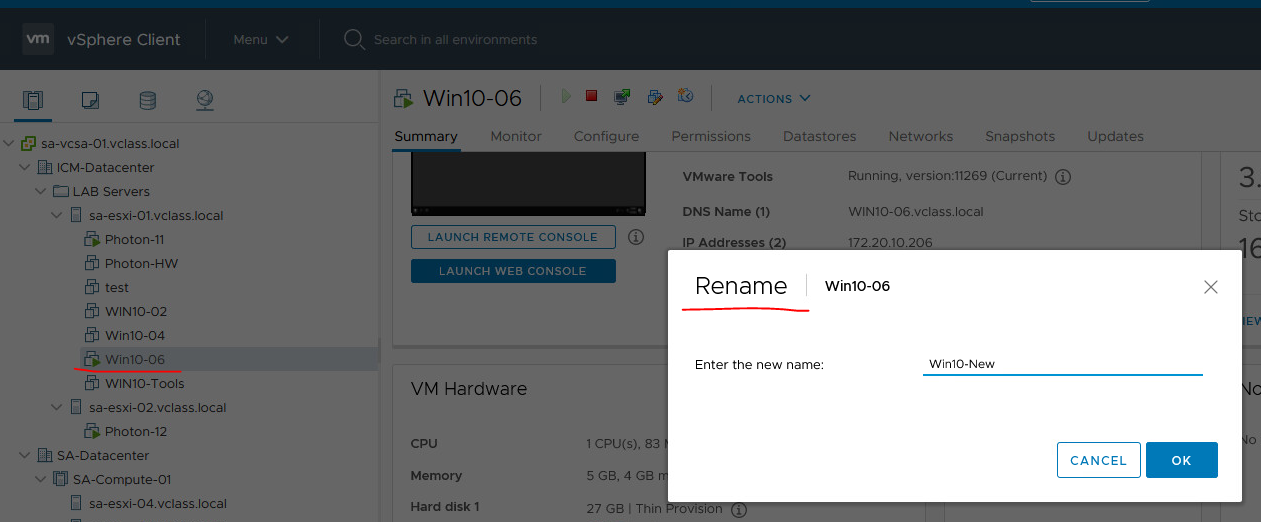Open the Permissions tab
Image resolution: width=1261 pixels, height=522 pixels.
(711, 136)
